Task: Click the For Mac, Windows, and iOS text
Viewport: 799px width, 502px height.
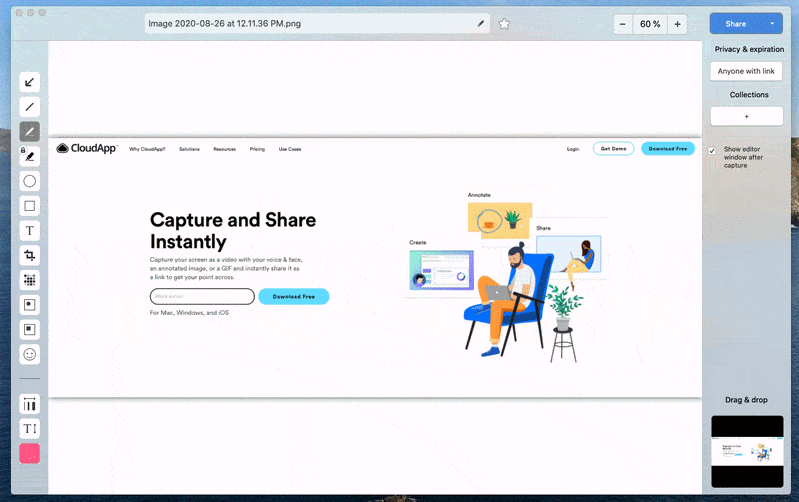Action: click(x=189, y=312)
